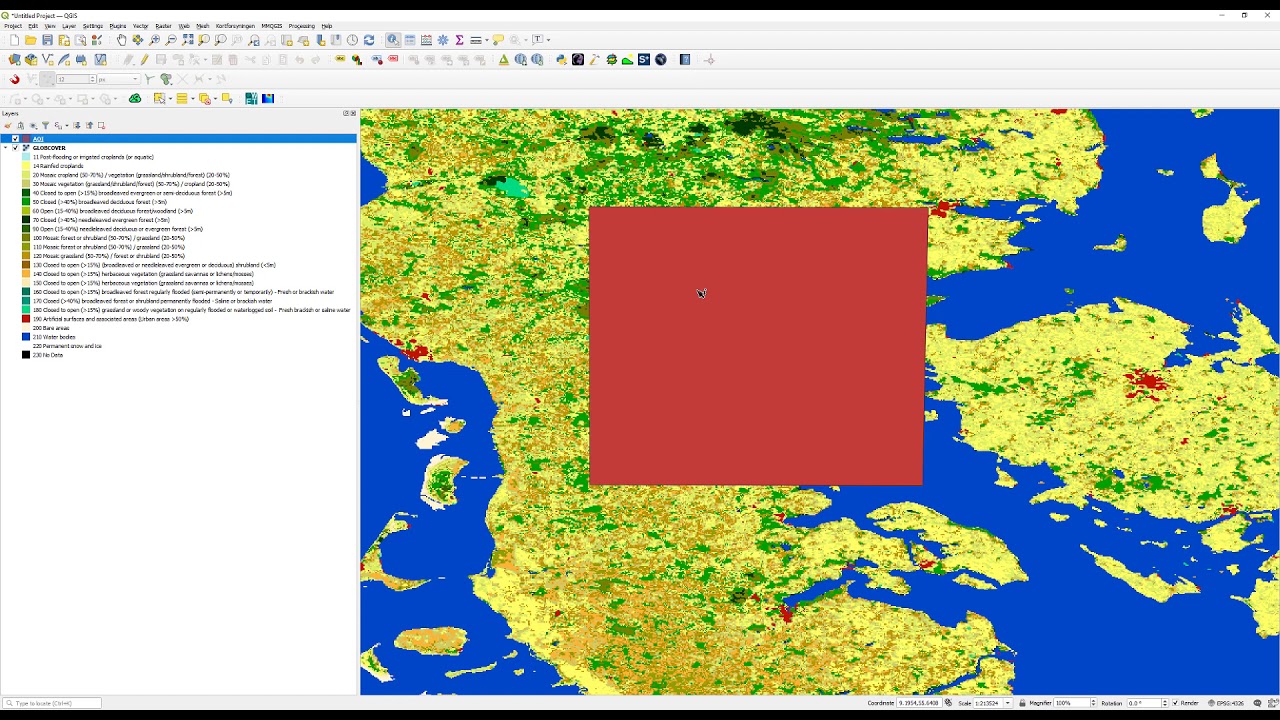Increase the Magnifier spinbox value
Viewport: 1280px width, 720px height.
(x=1093, y=701)
